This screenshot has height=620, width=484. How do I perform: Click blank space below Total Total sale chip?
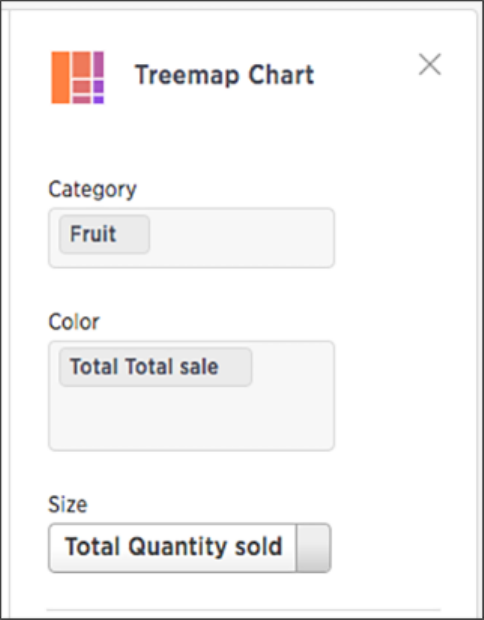(191, 418)
